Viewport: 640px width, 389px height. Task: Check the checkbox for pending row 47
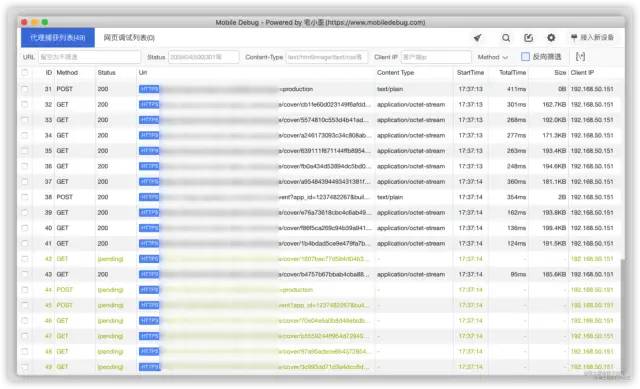25,336
